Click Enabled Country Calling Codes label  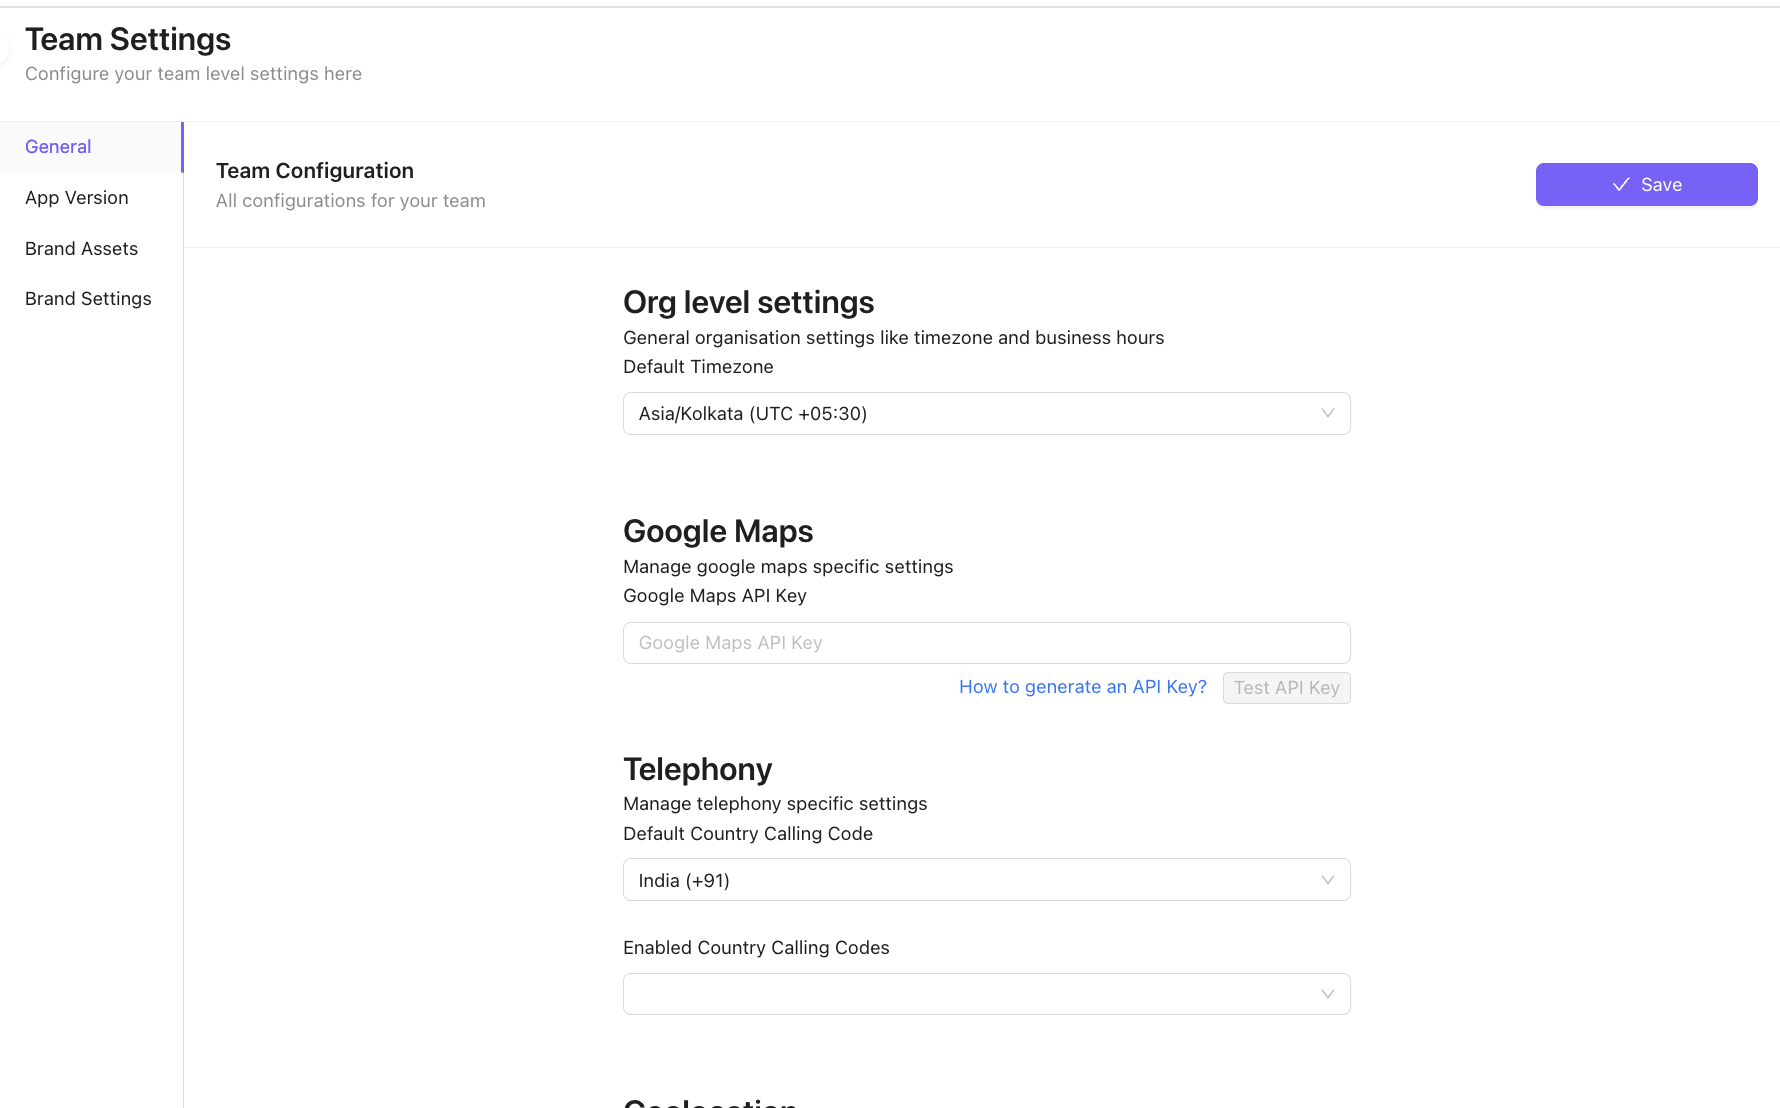pos(756,948)
